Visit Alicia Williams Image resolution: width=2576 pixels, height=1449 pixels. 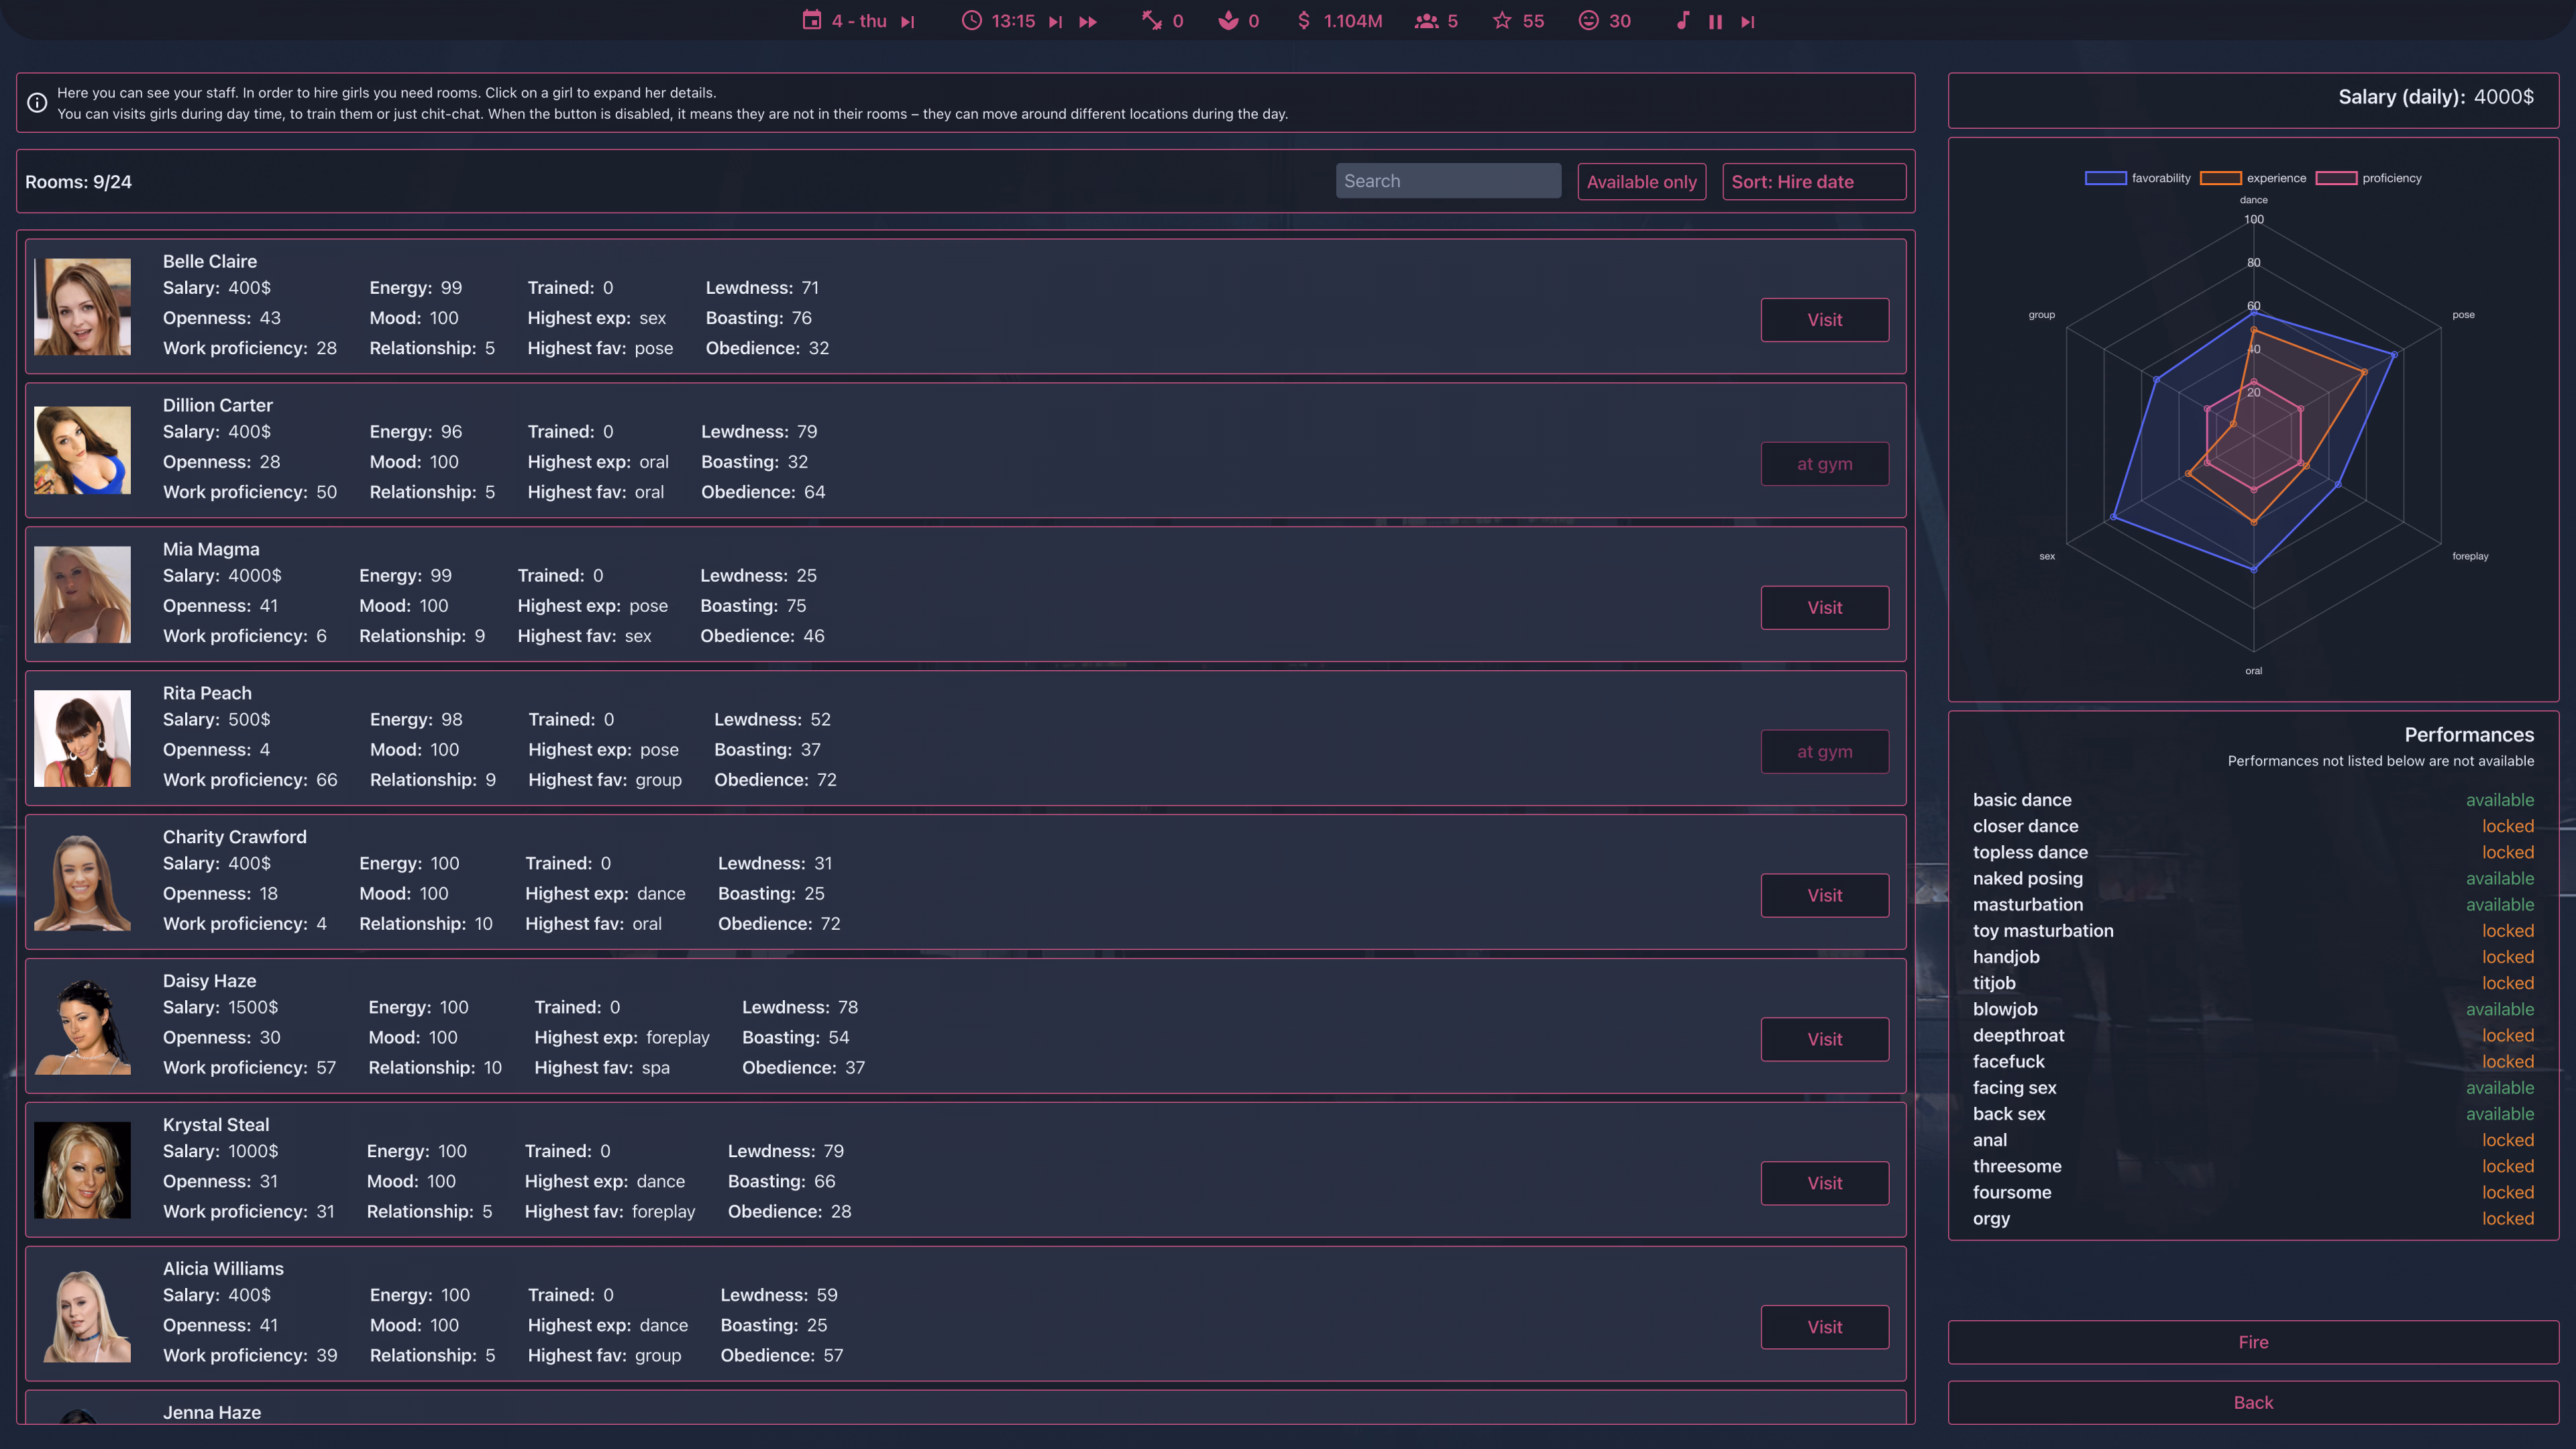coord(1824,1327)
